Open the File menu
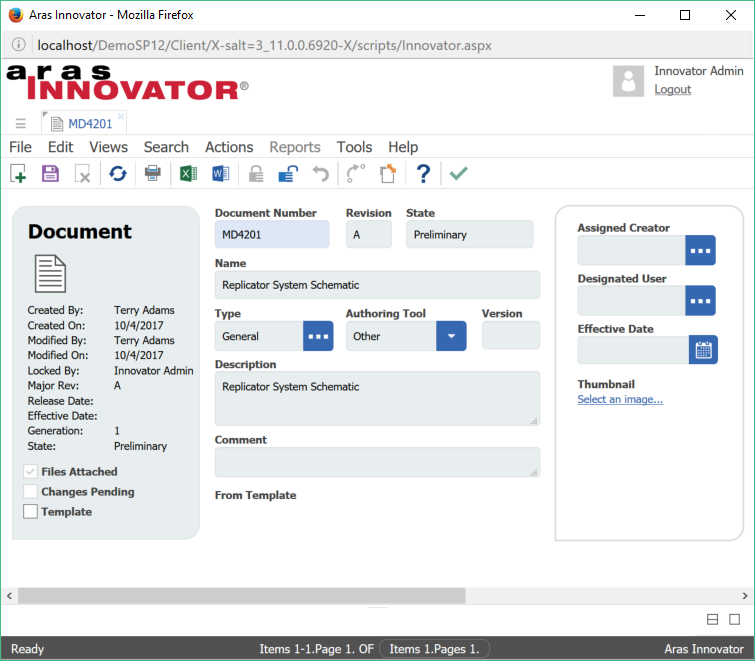 point(20,147)
